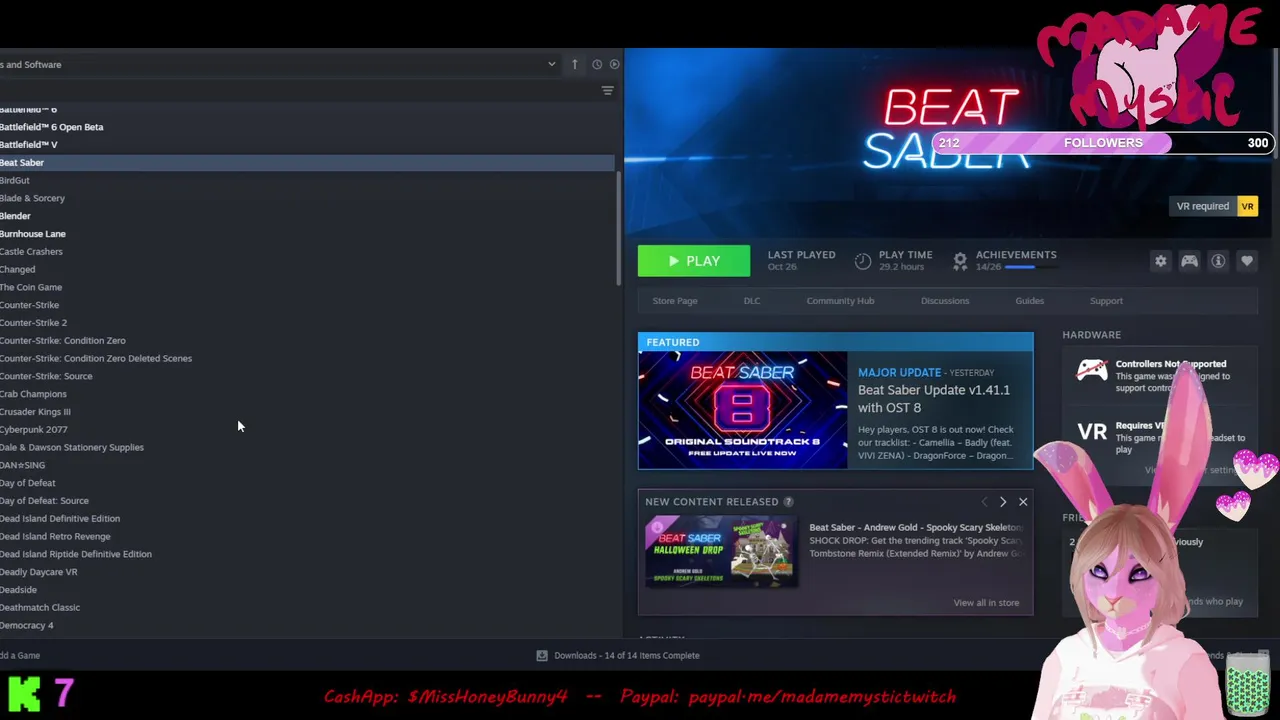Select Dead Island Definitive Edition

pos(307,519)
